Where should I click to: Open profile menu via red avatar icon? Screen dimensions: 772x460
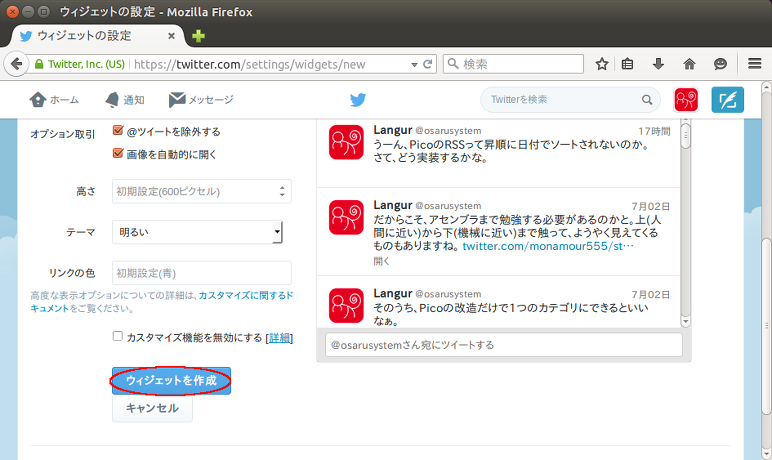pos(686,99)
